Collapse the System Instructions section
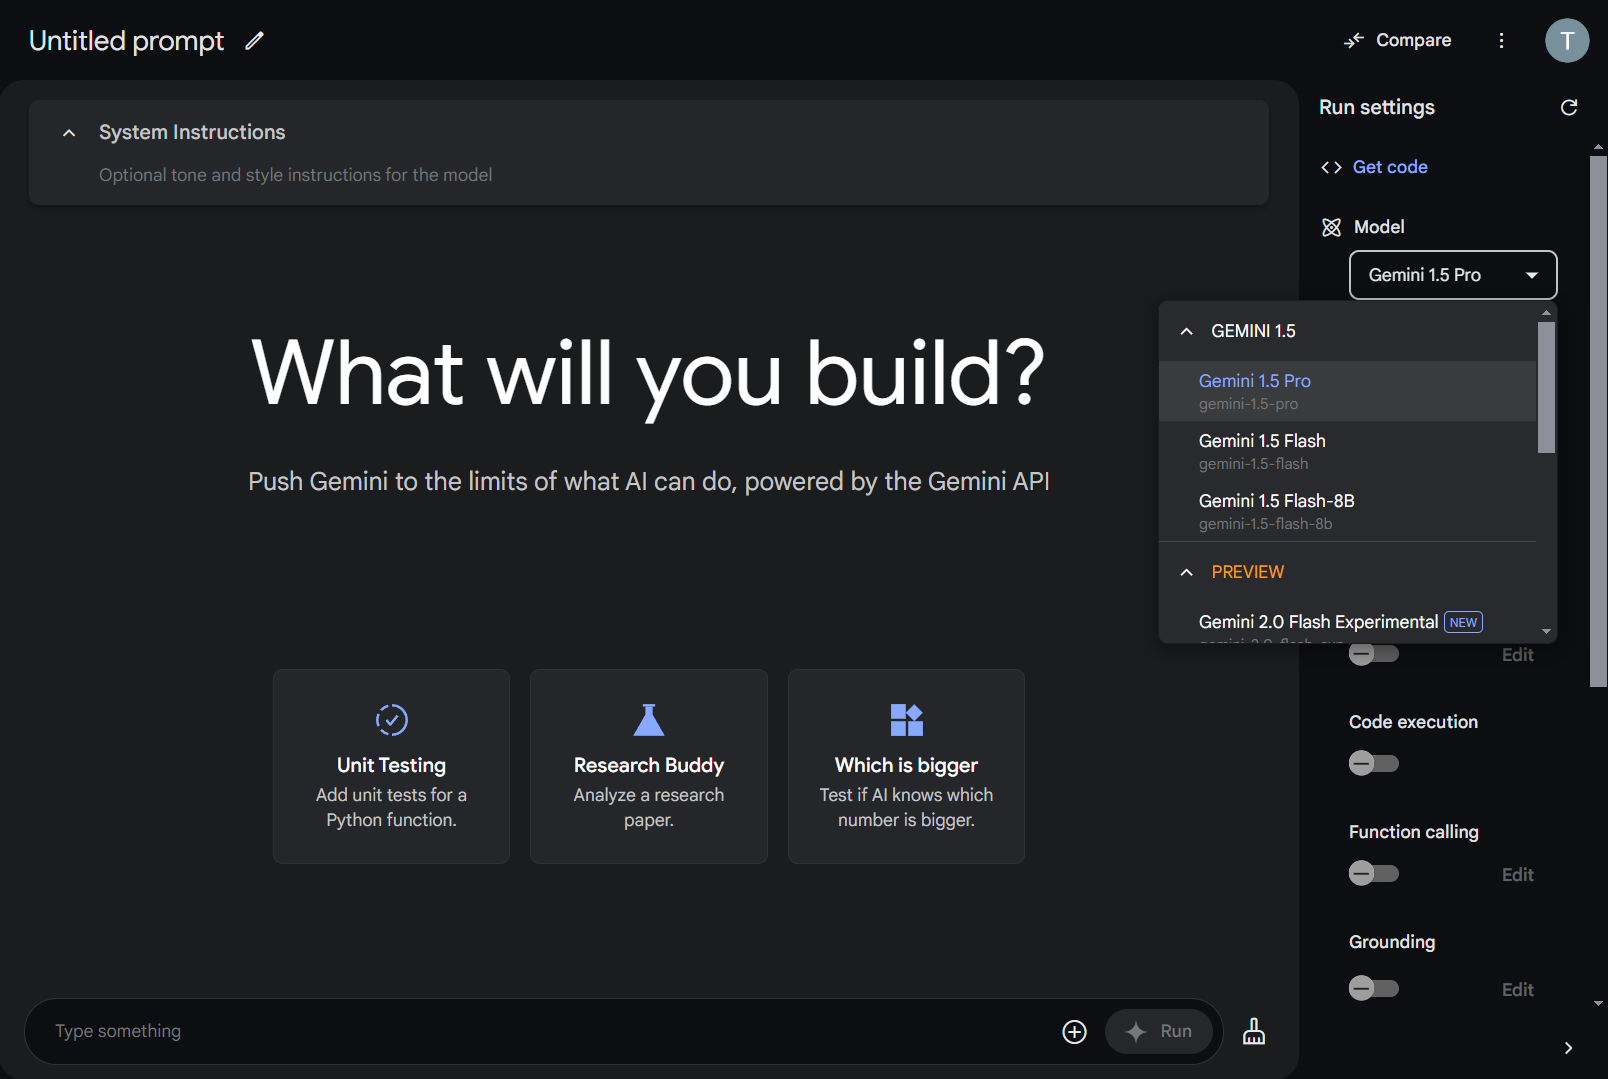 [69, 133]
